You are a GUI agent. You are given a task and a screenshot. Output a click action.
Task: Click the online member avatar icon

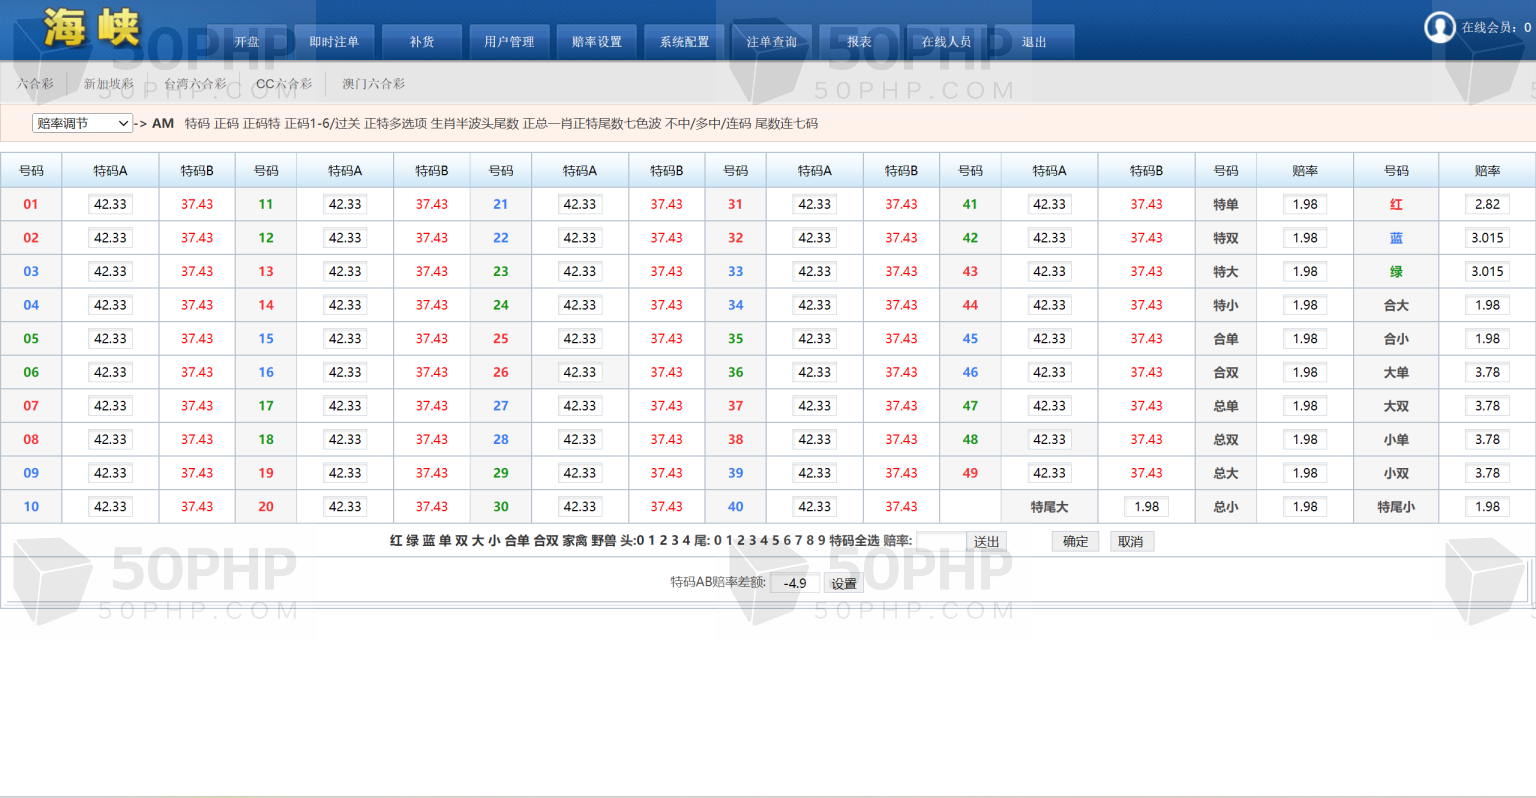[x=1439, y=27]
